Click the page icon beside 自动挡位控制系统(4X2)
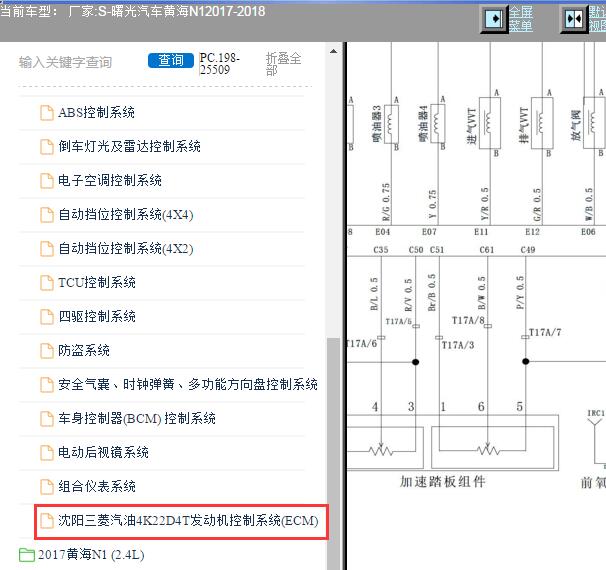606x570 pixels. click(47, 249)
